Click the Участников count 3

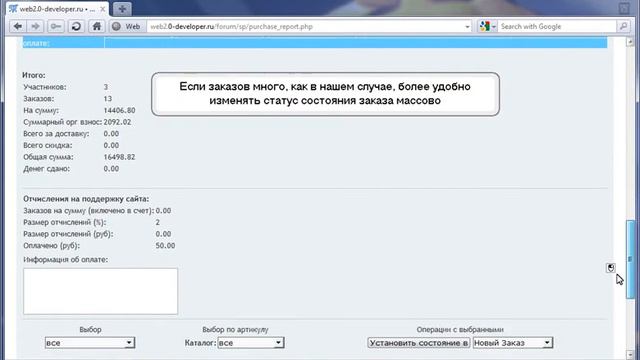pos(106,87)
